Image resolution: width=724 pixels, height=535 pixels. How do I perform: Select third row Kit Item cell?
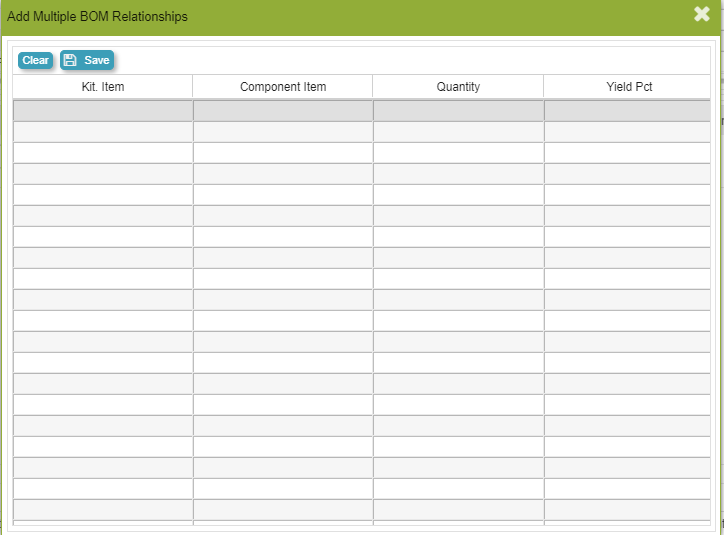click(103, 153)
